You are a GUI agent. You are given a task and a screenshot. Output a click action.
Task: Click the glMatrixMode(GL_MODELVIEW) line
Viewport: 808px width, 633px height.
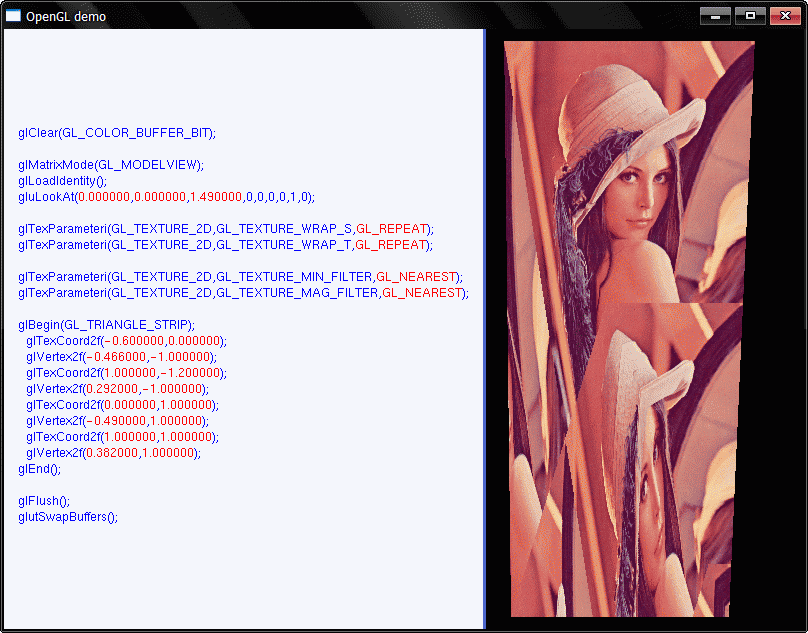click(111, 165)
